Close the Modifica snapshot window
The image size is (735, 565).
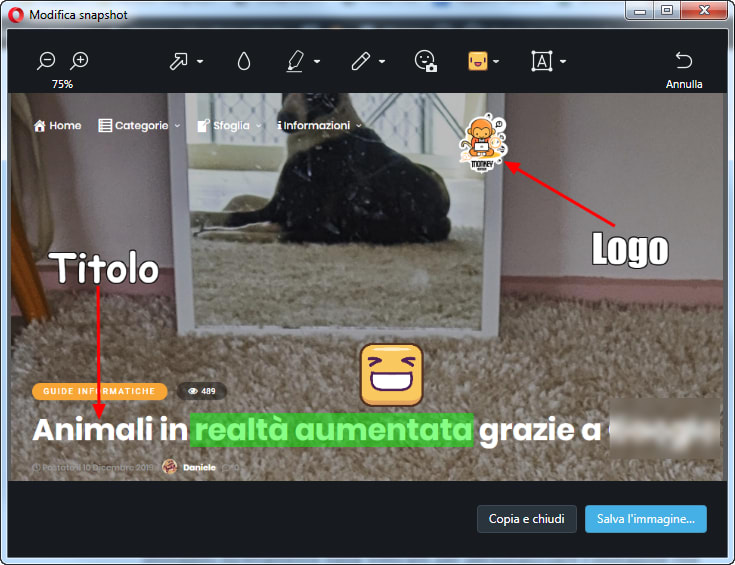[704, 10]
